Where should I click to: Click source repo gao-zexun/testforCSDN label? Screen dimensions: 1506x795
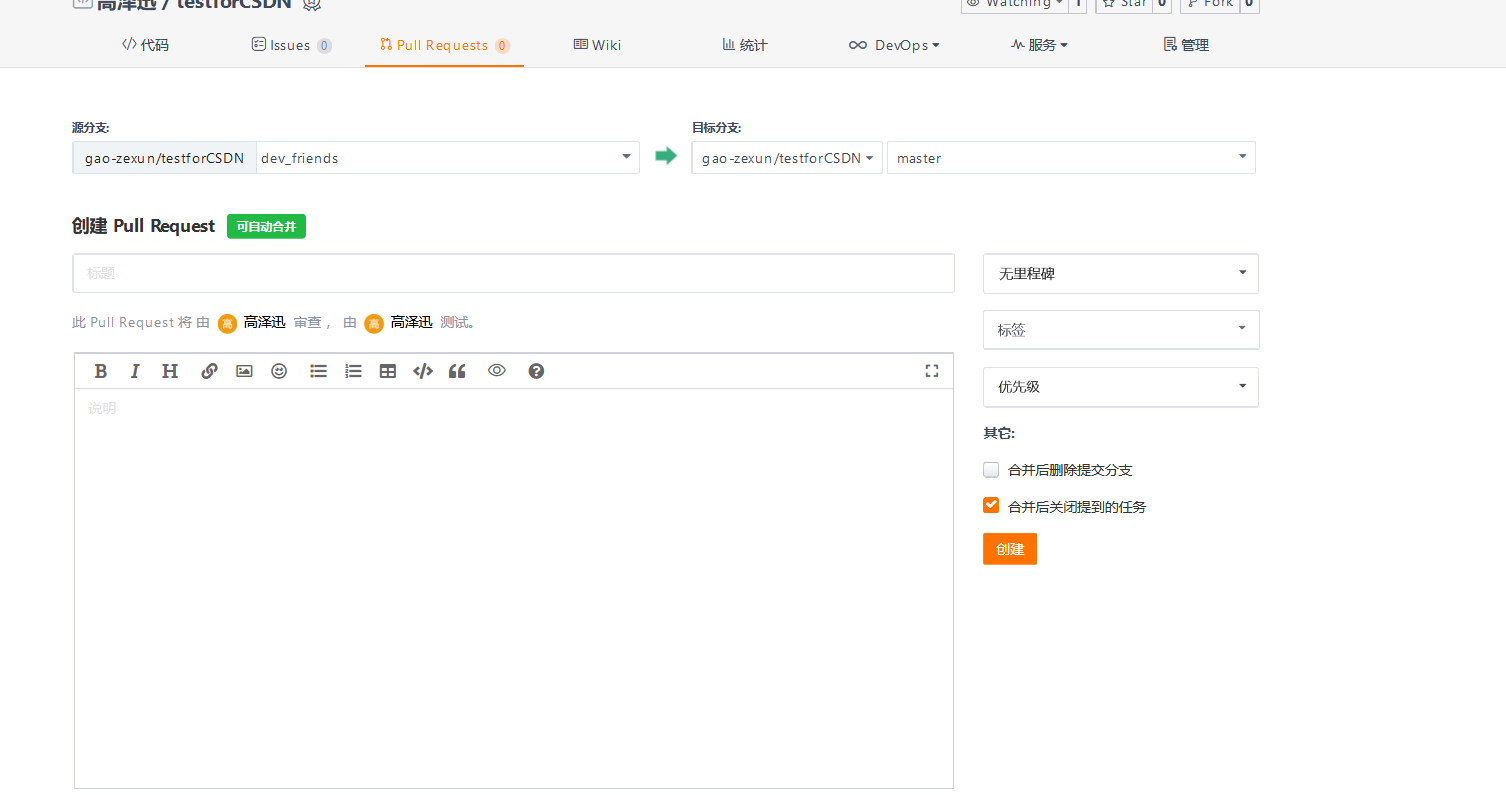tap(165, 158)
